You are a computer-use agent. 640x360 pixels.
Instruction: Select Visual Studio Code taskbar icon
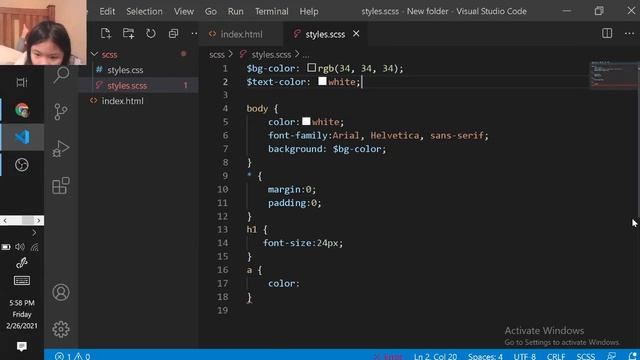tap(22, 137)
